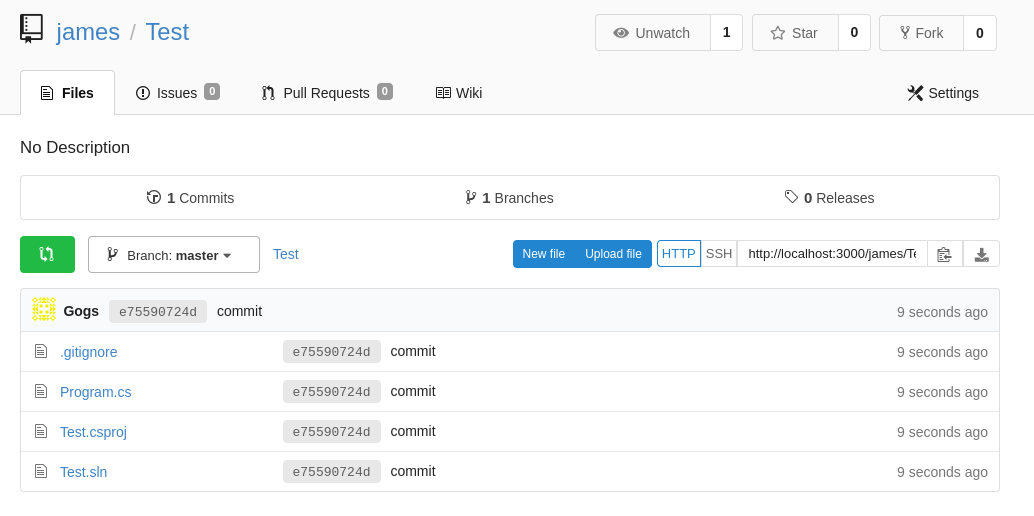1034x516 pixels.
Task: Click the Upload file button
Action: [x=613, y=254]
